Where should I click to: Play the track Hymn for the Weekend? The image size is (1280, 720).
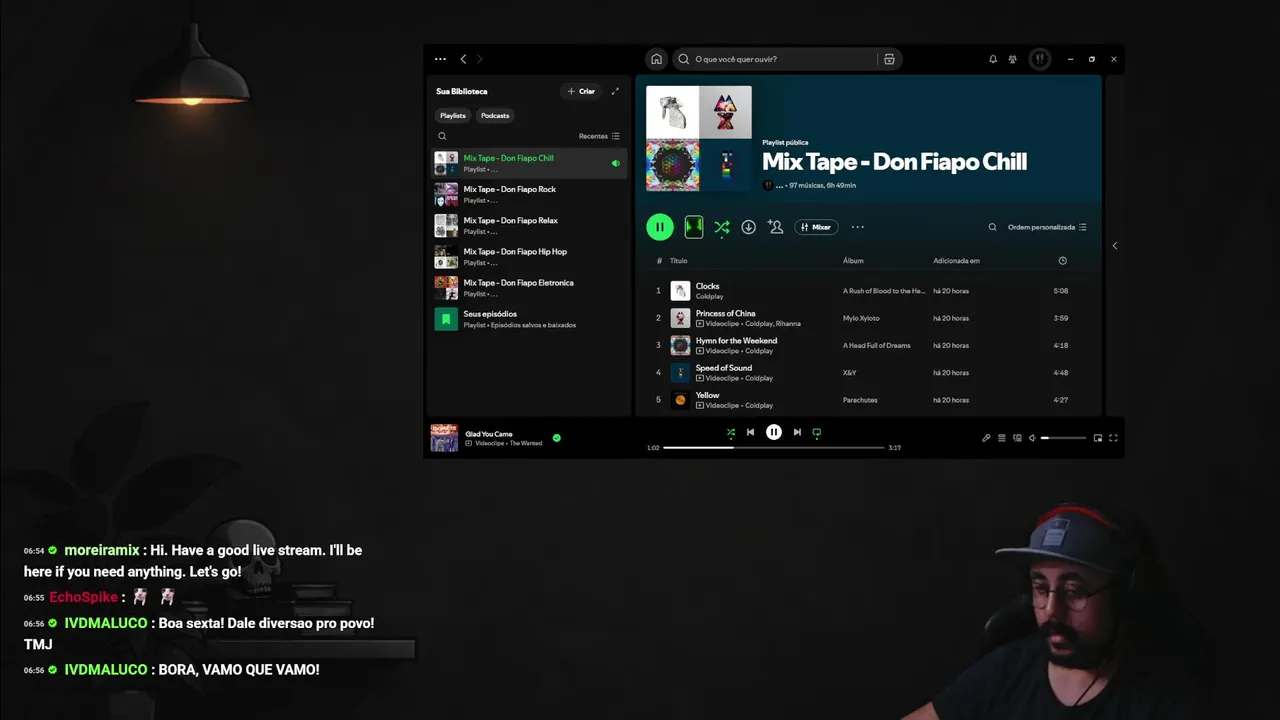click(x=736, y=340)
